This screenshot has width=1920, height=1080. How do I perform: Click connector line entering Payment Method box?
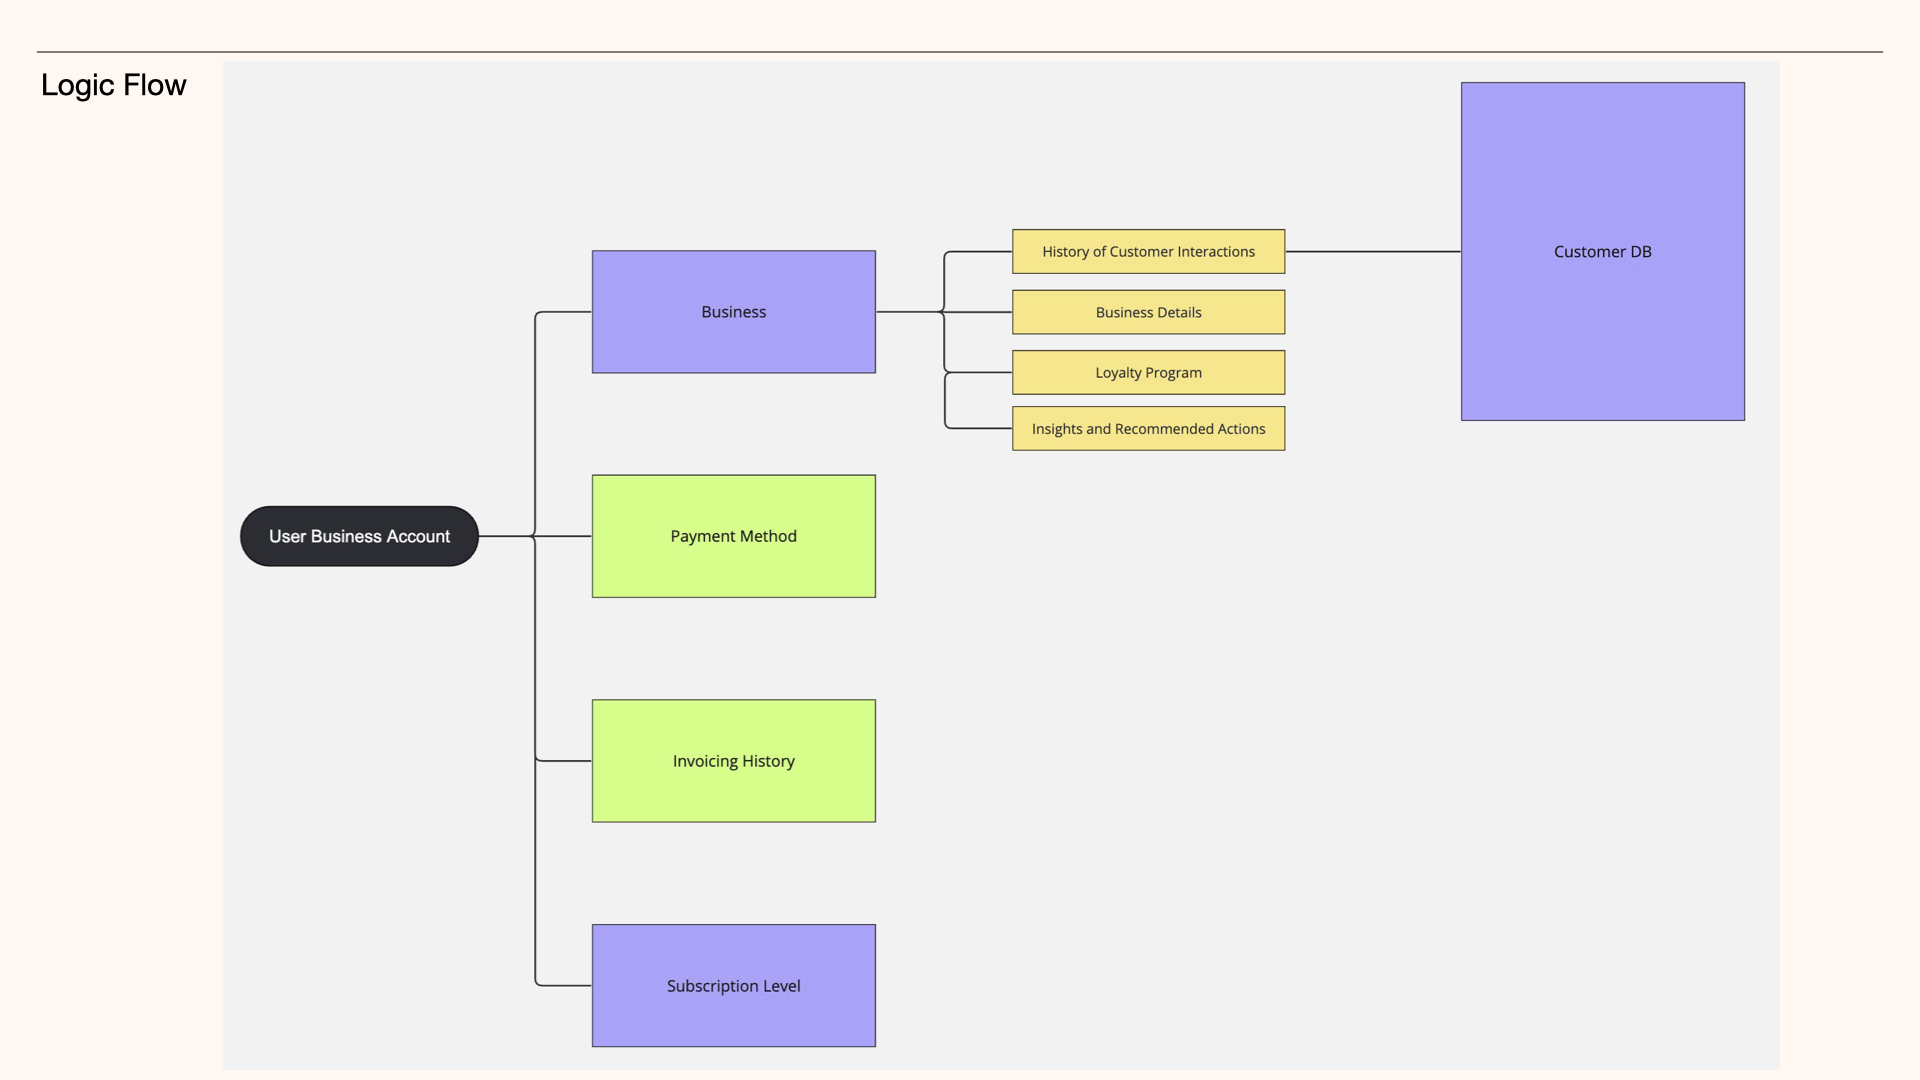(565, 536)
